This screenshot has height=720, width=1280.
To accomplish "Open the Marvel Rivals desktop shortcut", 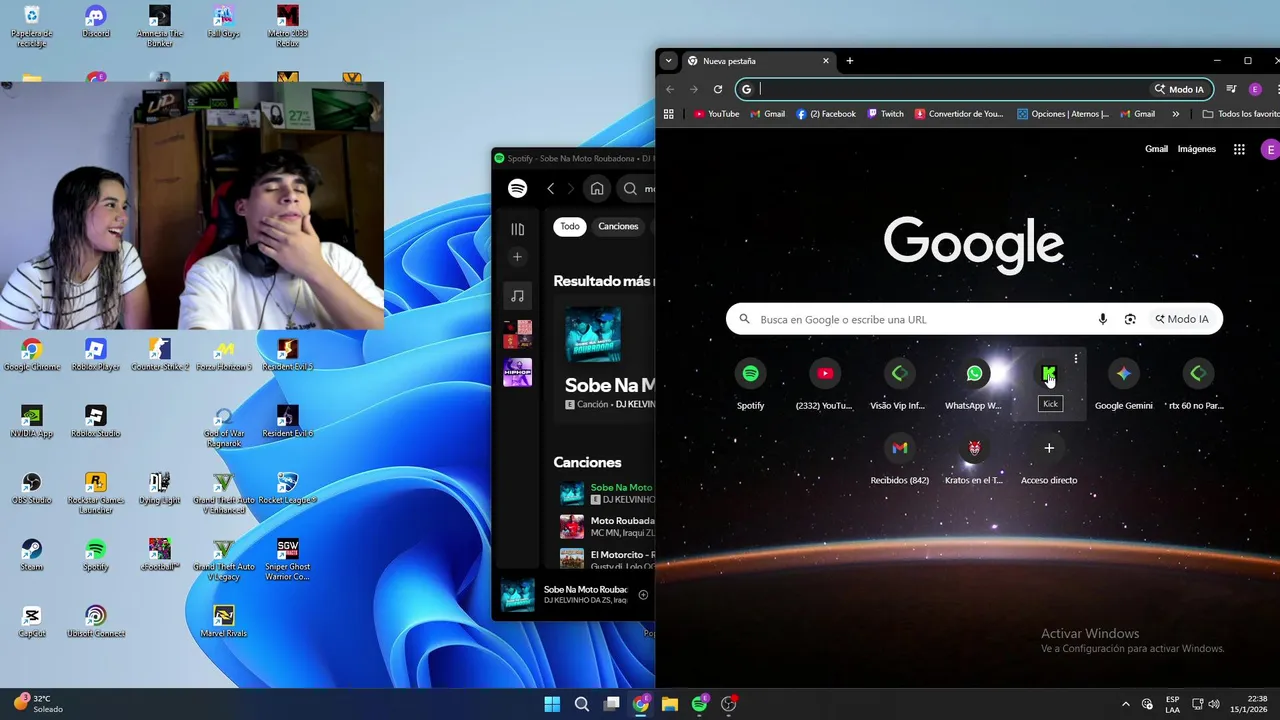I will coord(224,621).
